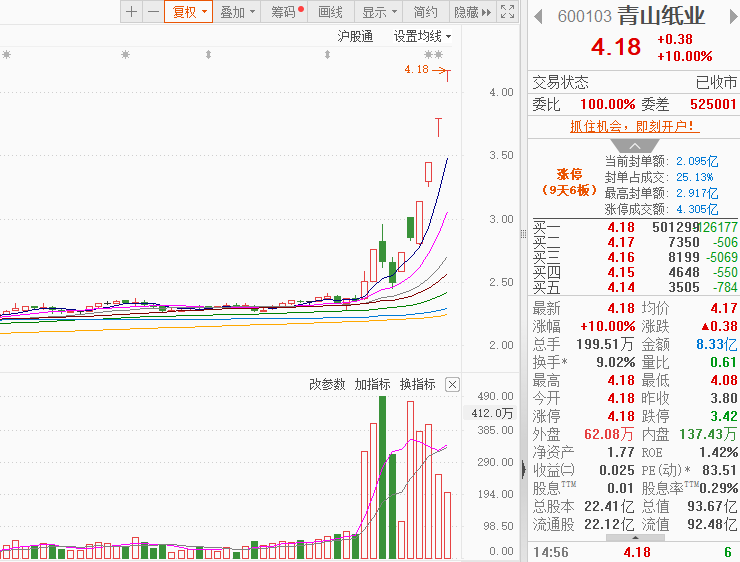Go to previous stock arrow

pos(538,17)
